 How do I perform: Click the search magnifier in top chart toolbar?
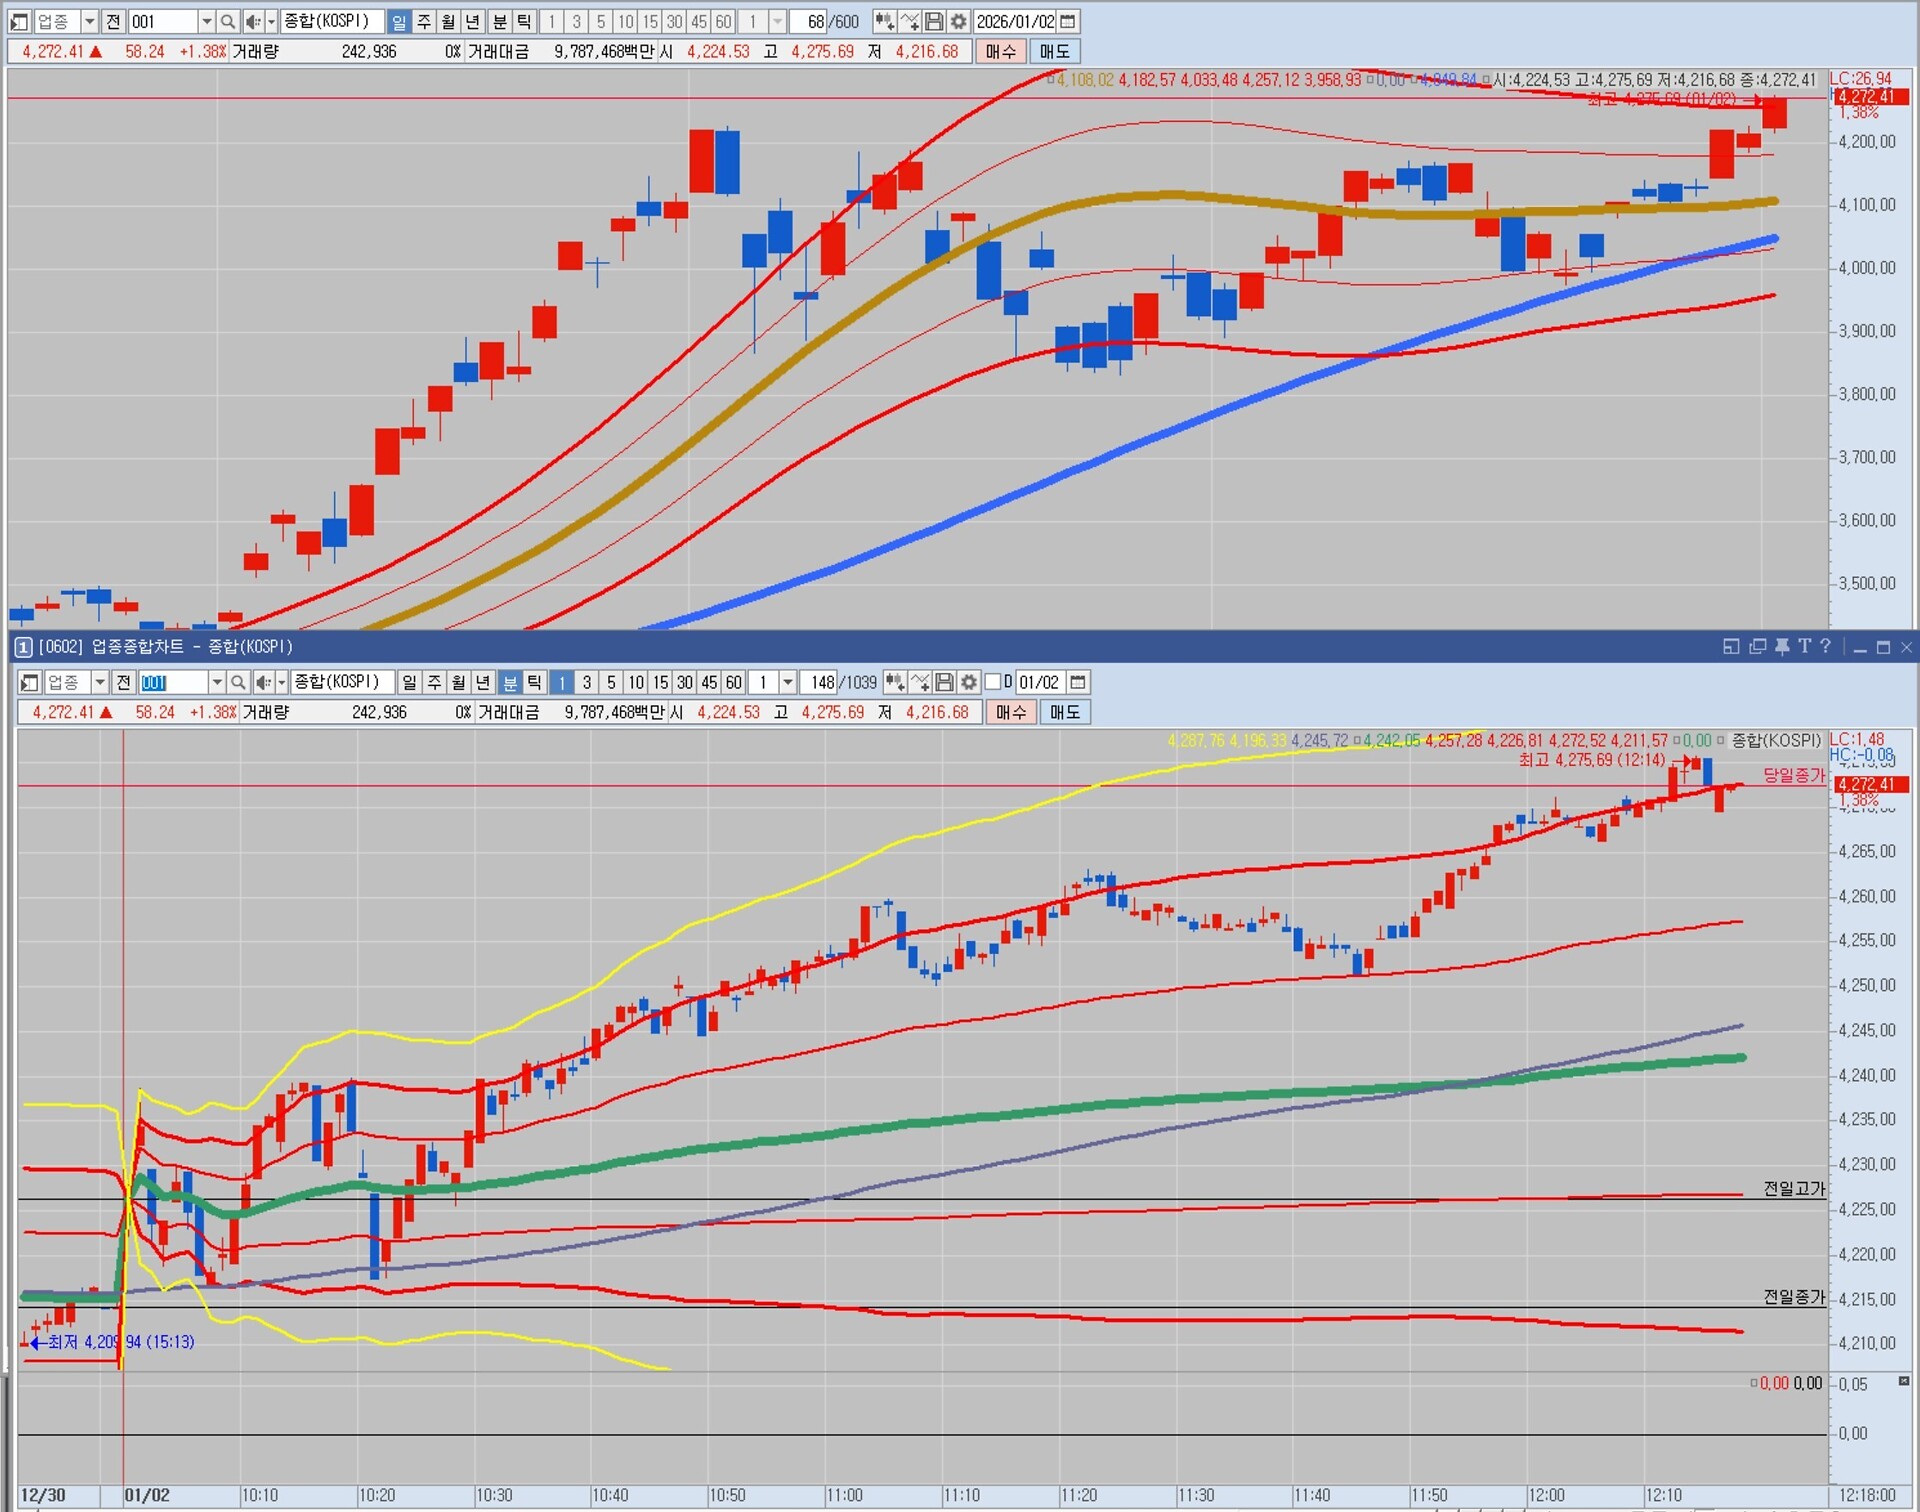click(228, 21)
